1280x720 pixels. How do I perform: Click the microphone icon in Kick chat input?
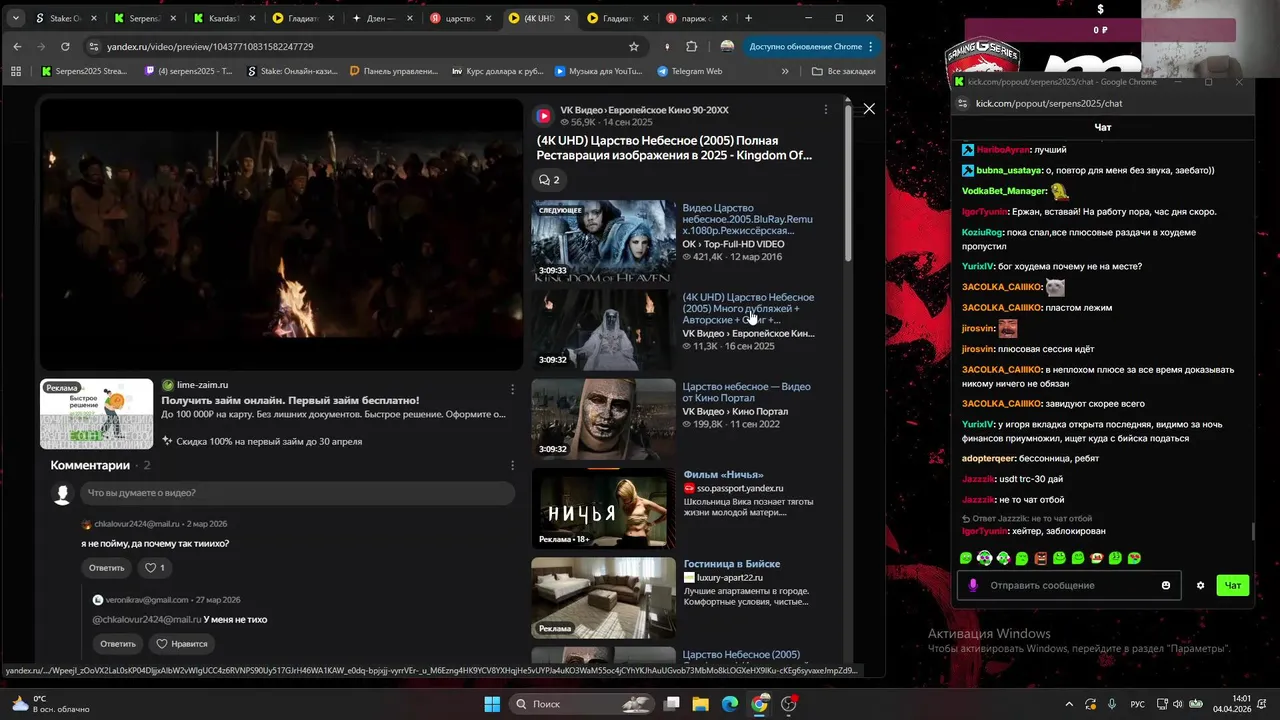coord(973,585)
